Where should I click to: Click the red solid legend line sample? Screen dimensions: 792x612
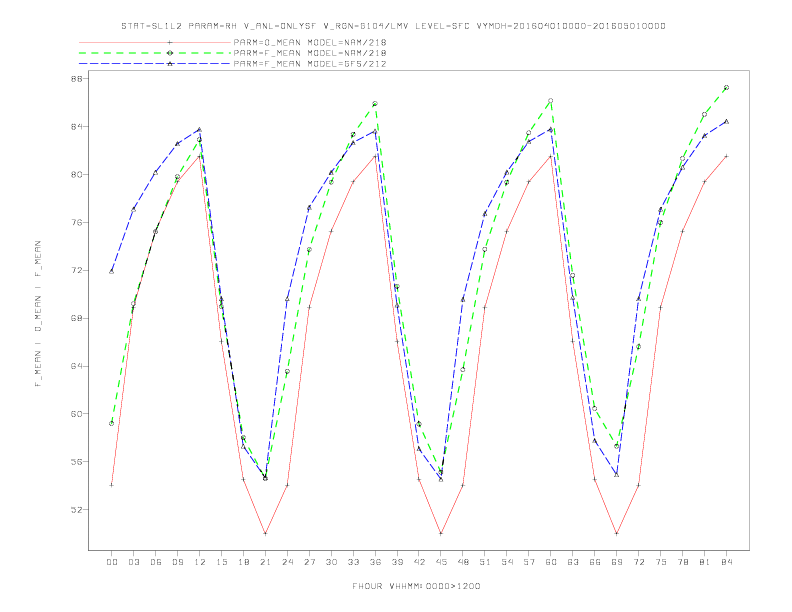coord(155,42)
